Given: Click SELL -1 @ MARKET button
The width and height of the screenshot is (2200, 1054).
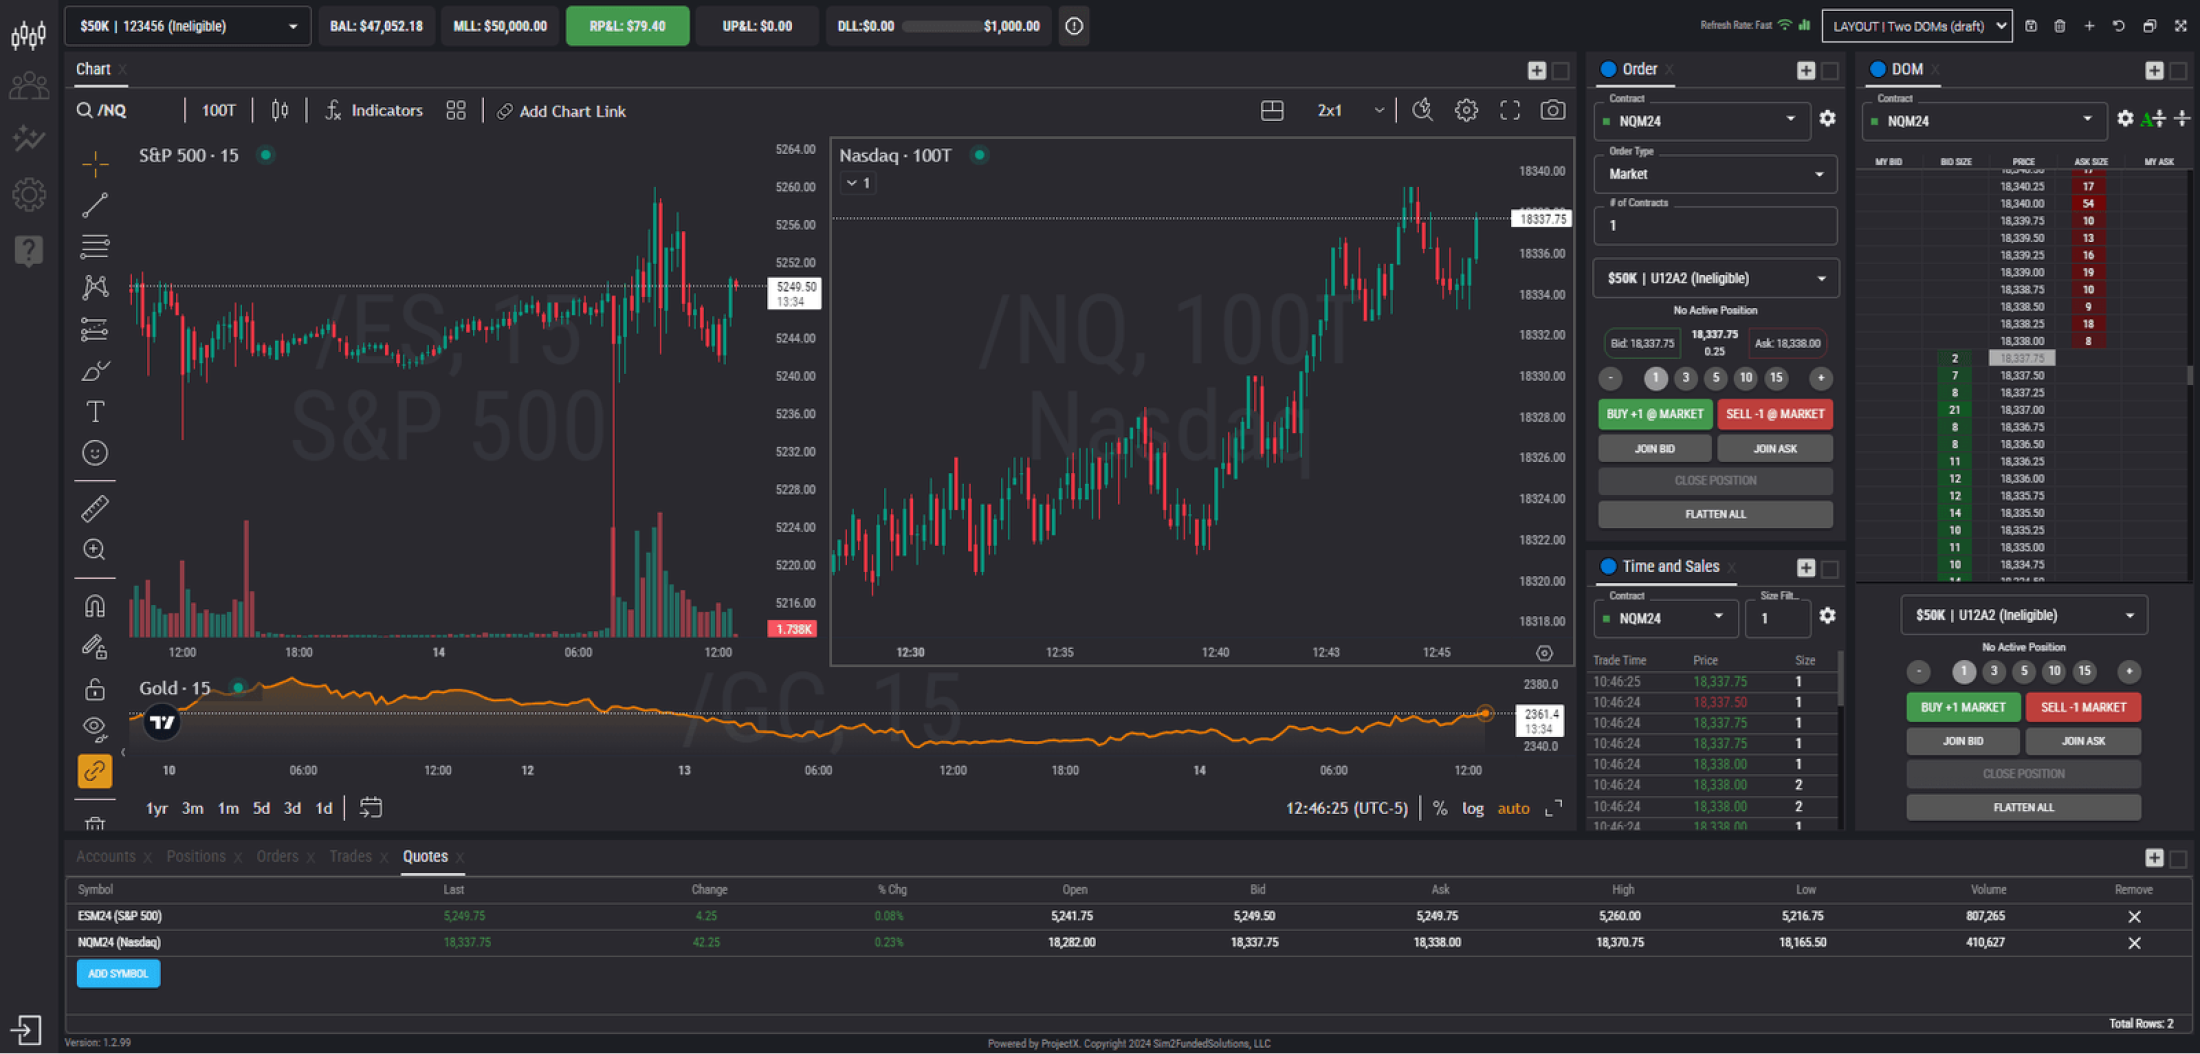Looking at the screenshot, I should (1775, 414).
